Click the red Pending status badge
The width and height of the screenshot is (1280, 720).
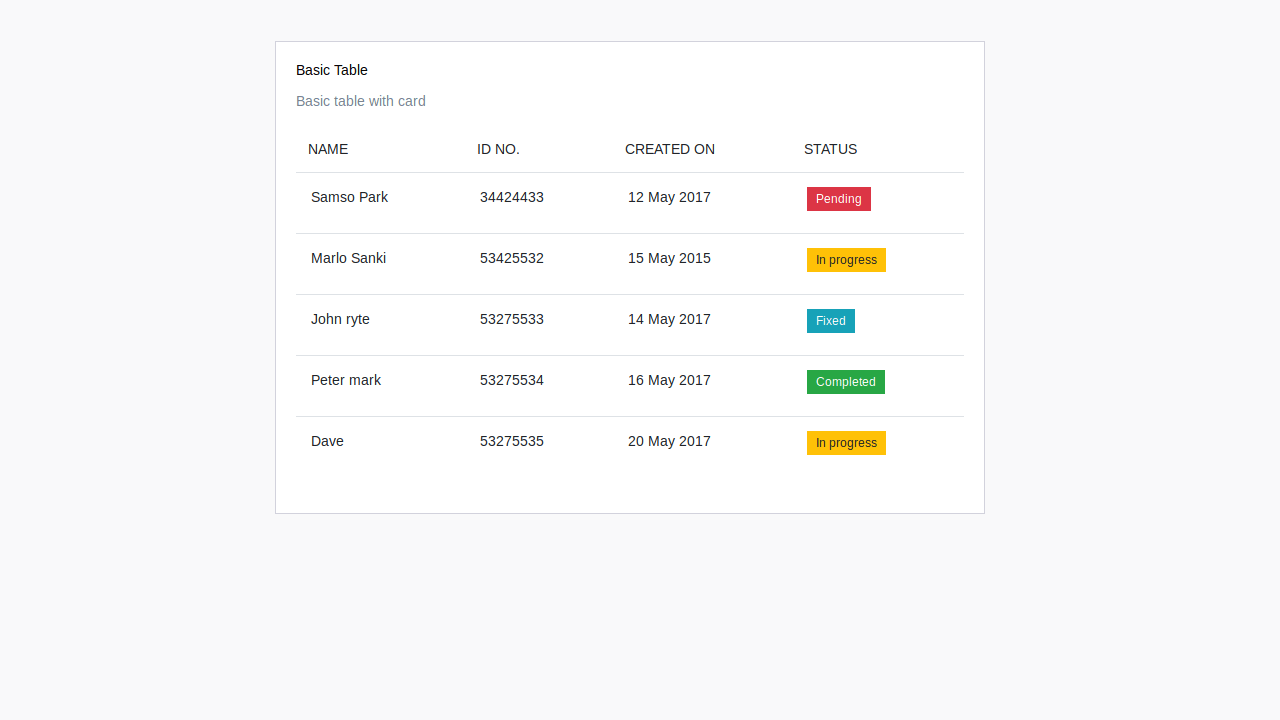click(838, 199)
